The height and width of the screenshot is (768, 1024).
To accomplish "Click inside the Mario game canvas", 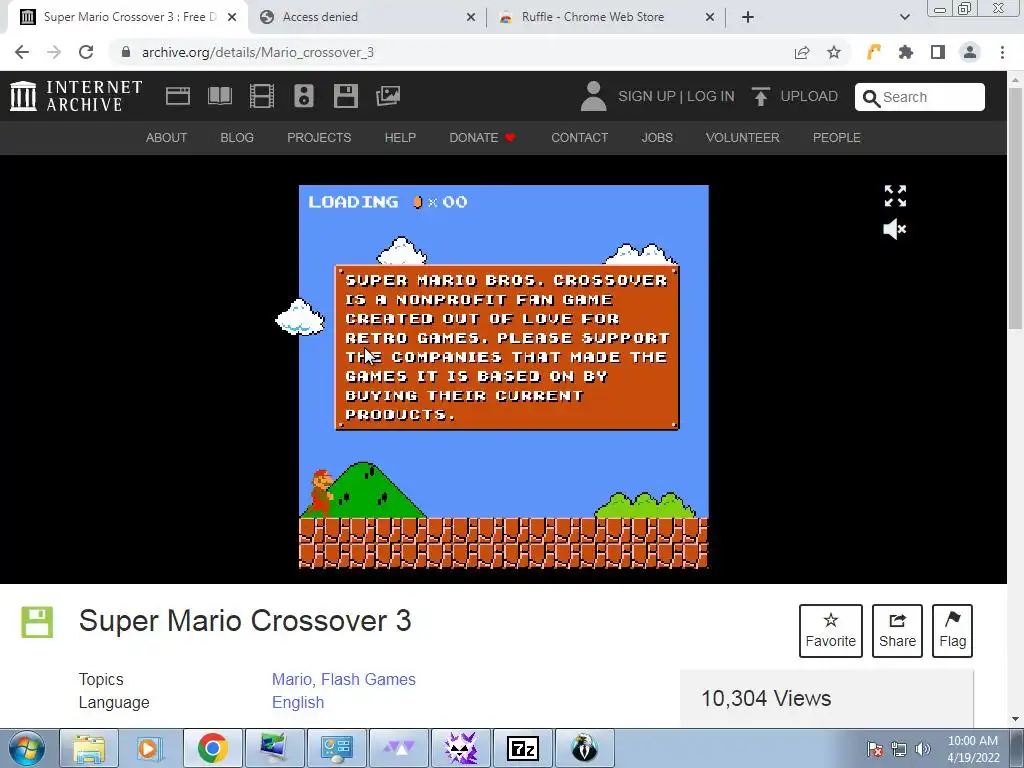I will click(x=504, y=377).
